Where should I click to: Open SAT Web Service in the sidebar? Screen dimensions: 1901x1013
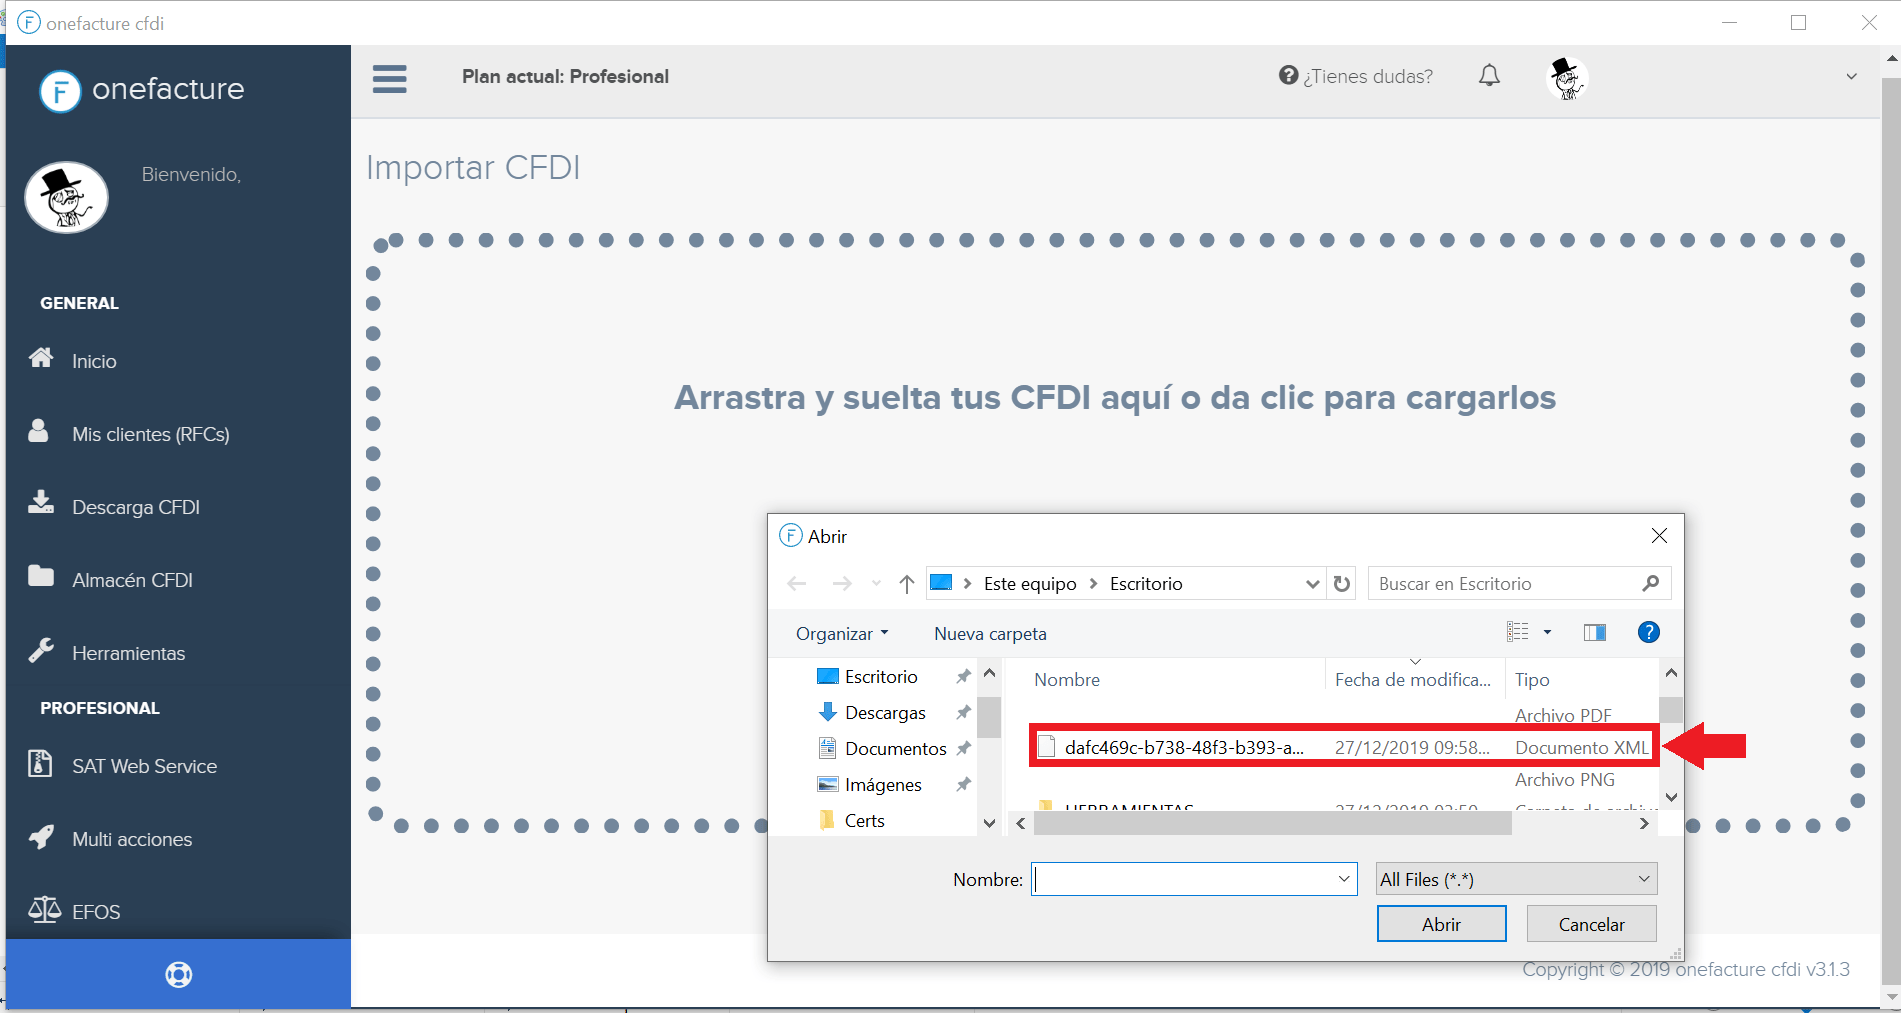tap(143, 766)
